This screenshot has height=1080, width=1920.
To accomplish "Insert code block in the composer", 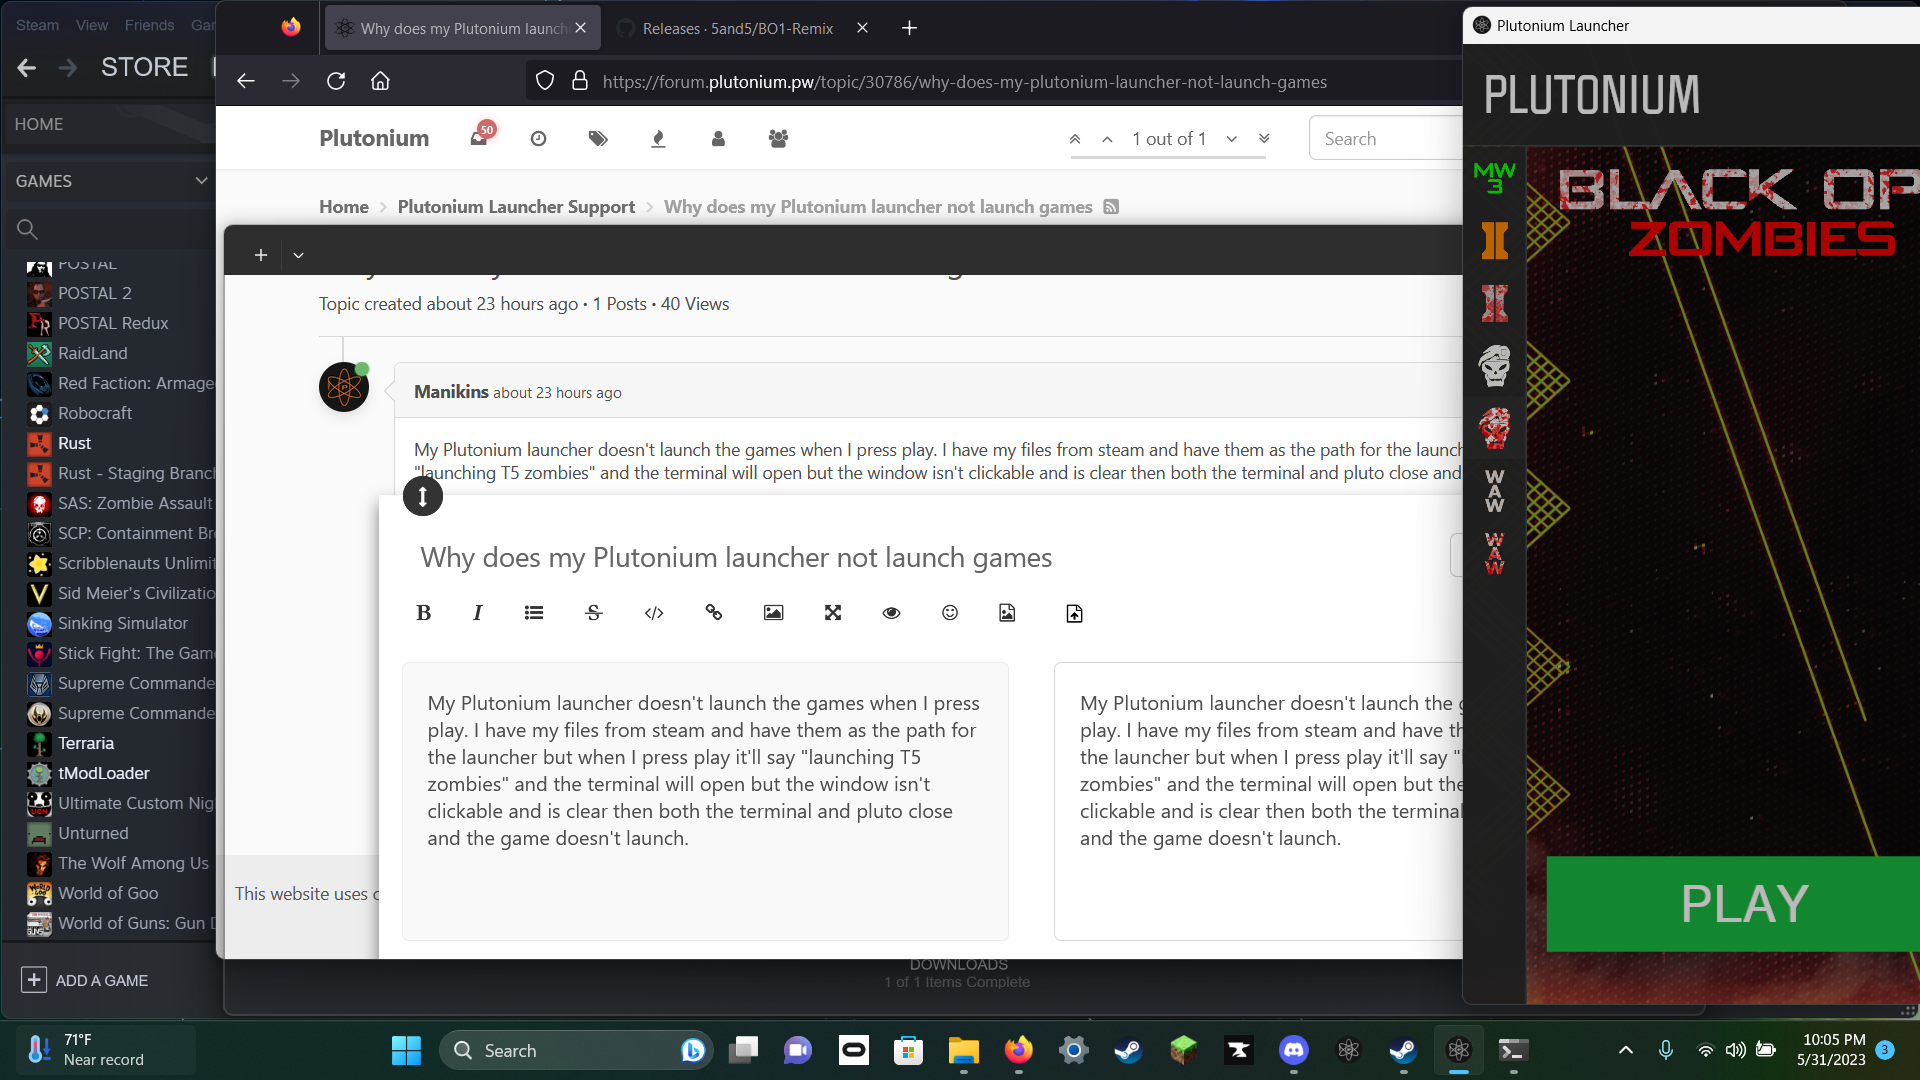I will point(654,613).
